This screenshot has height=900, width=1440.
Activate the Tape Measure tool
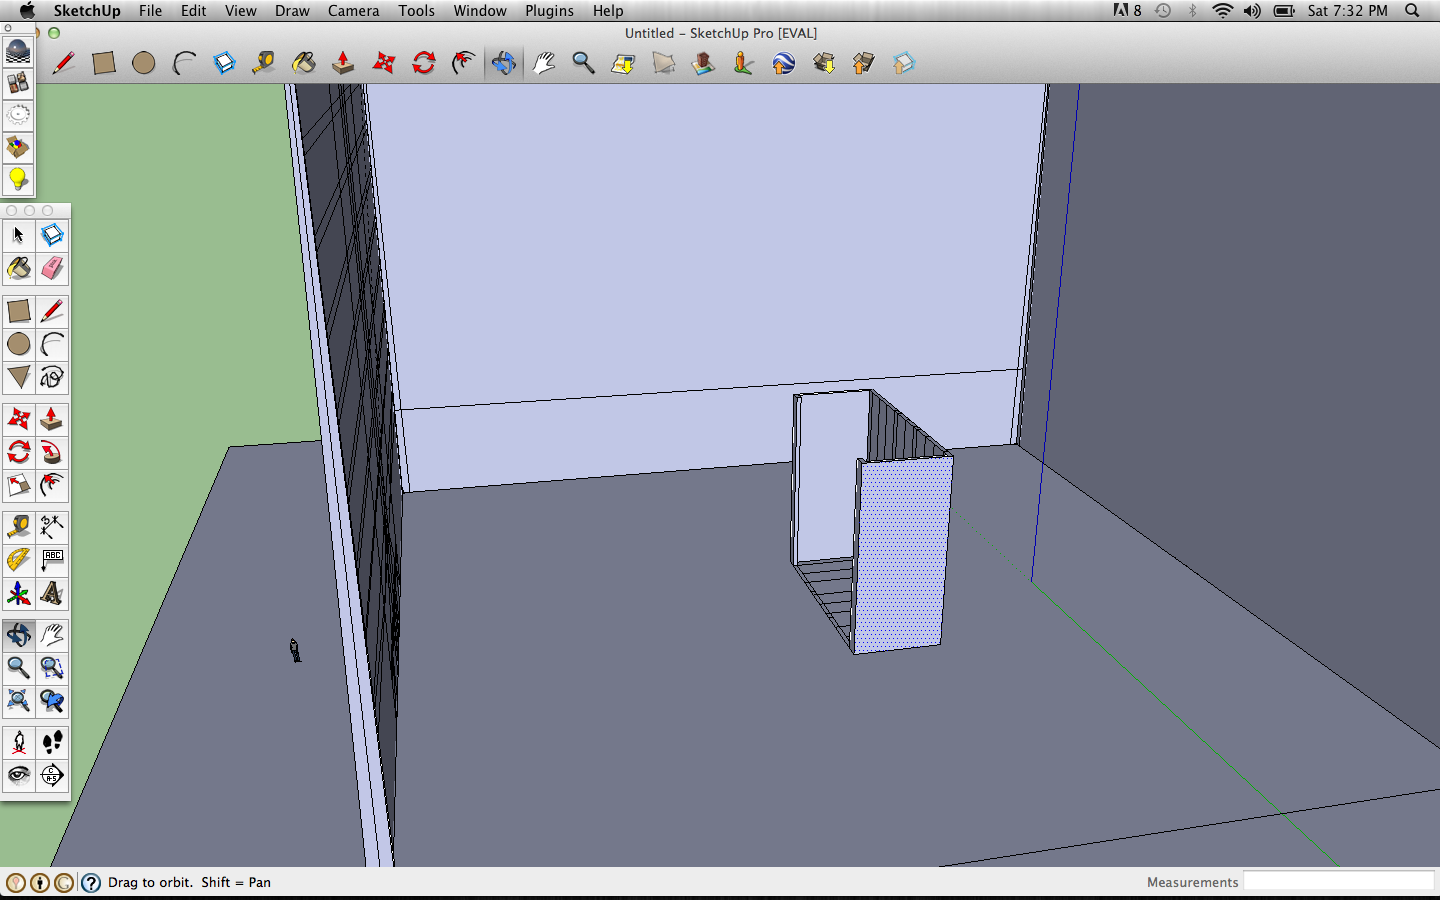264,63
